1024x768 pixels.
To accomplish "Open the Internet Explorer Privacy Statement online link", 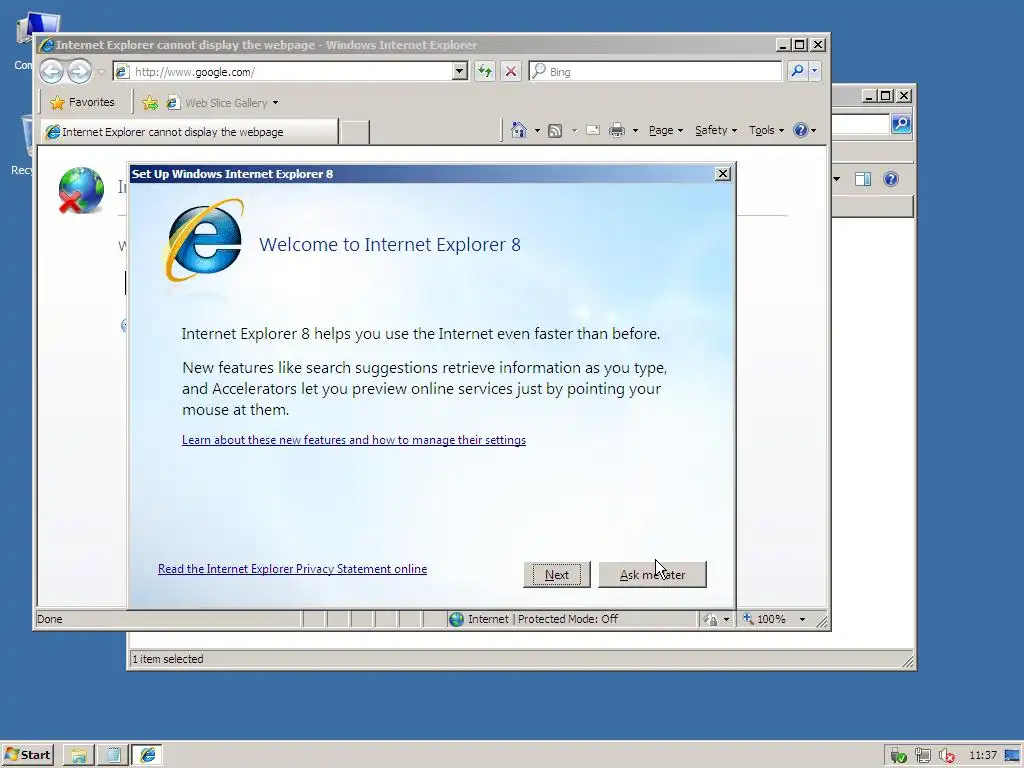I will pyautogui.click(x=293, y=569).
